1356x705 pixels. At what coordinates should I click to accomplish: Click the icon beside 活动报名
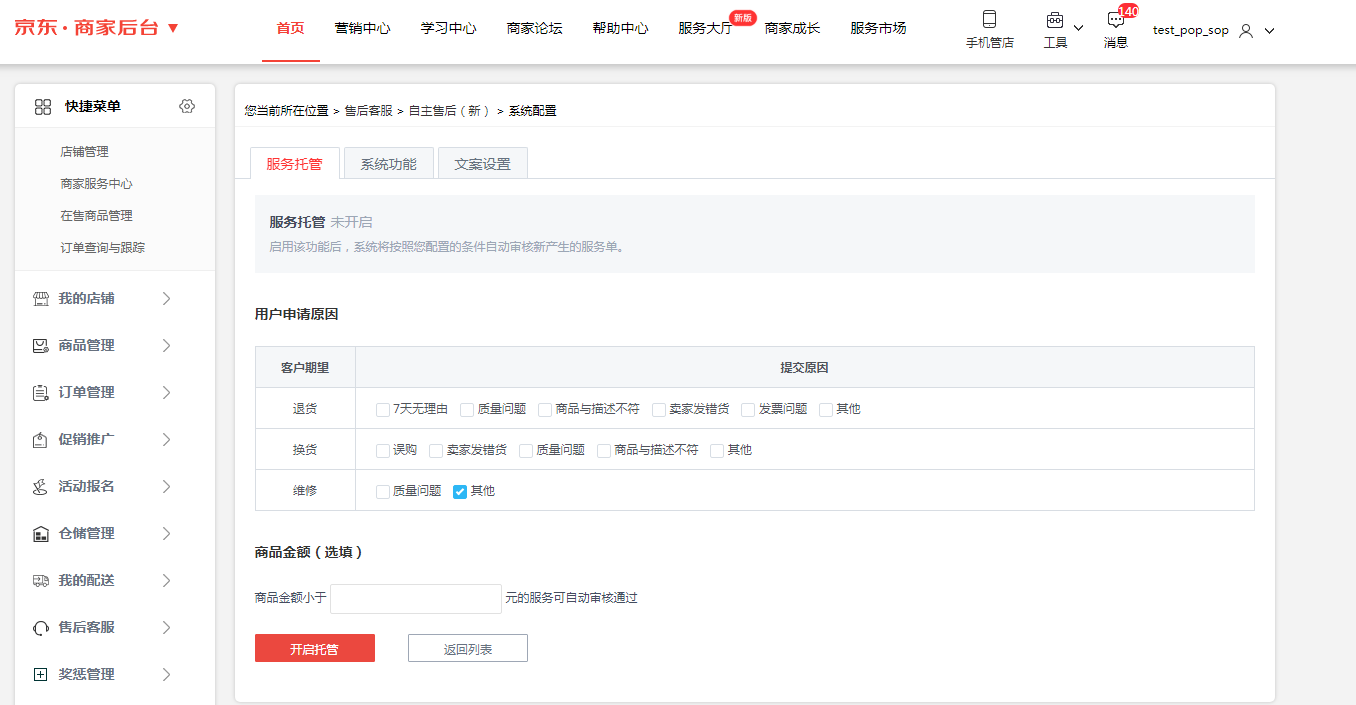point(41,487)
